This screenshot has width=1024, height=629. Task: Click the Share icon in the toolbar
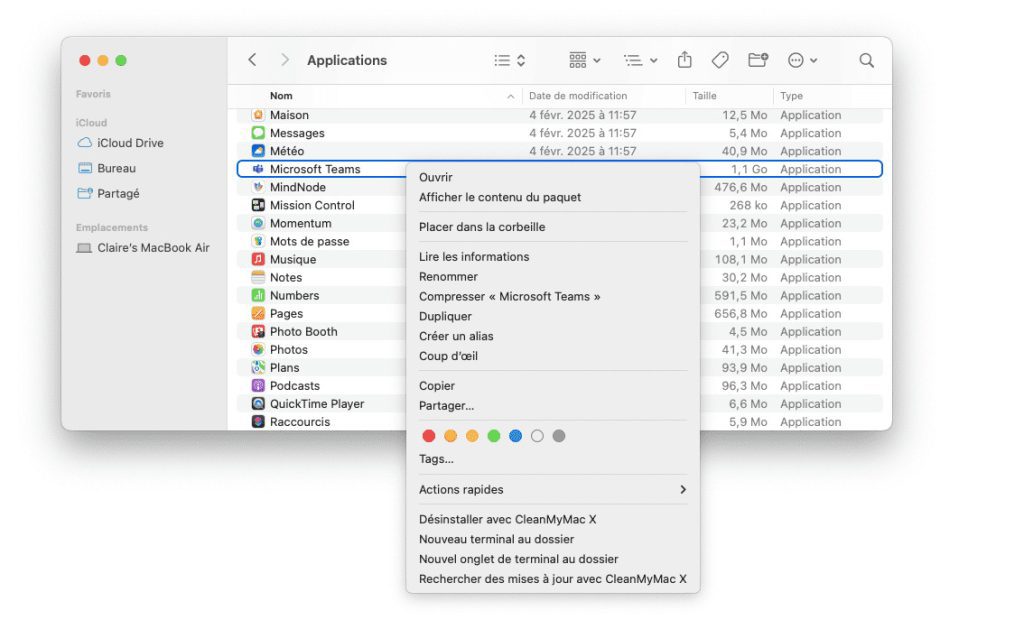(684, 59)
